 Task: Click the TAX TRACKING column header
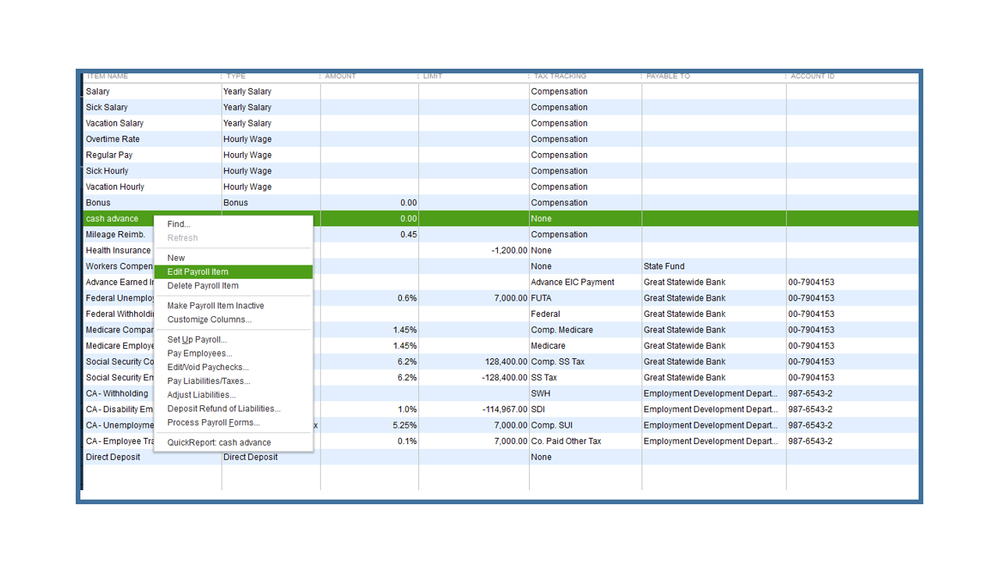tap(560, 76)
